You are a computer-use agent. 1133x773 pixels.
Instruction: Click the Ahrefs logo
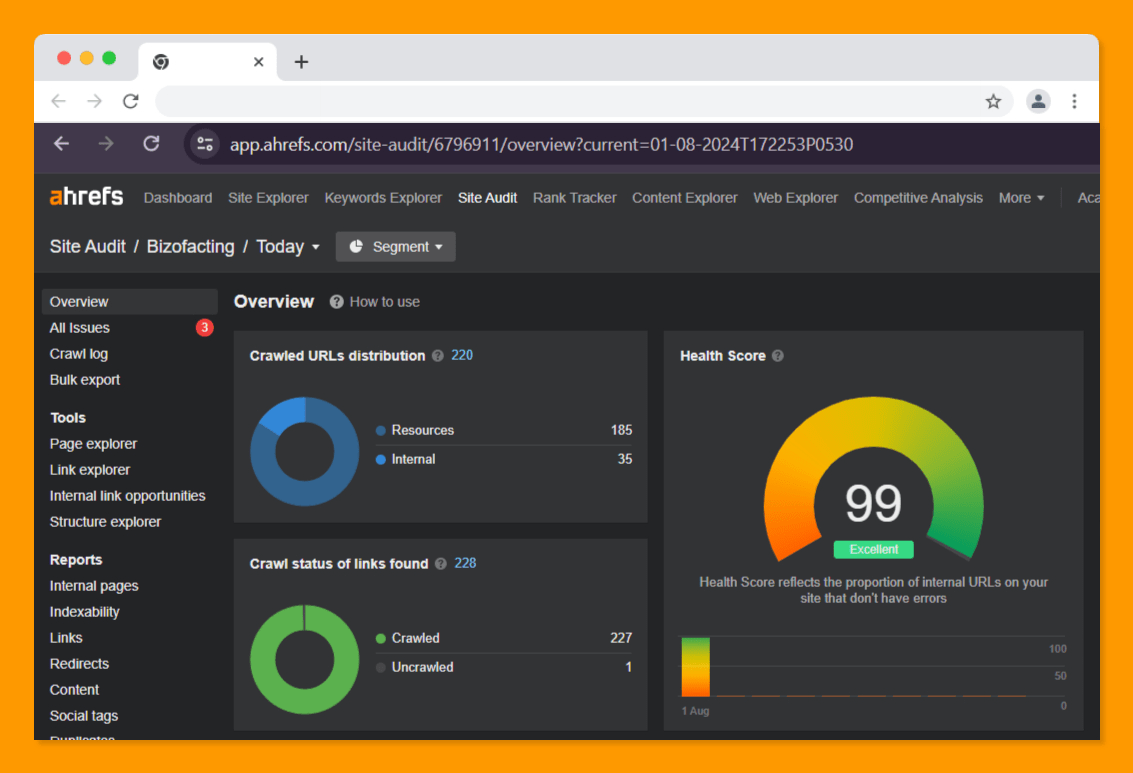click(87, 197)
